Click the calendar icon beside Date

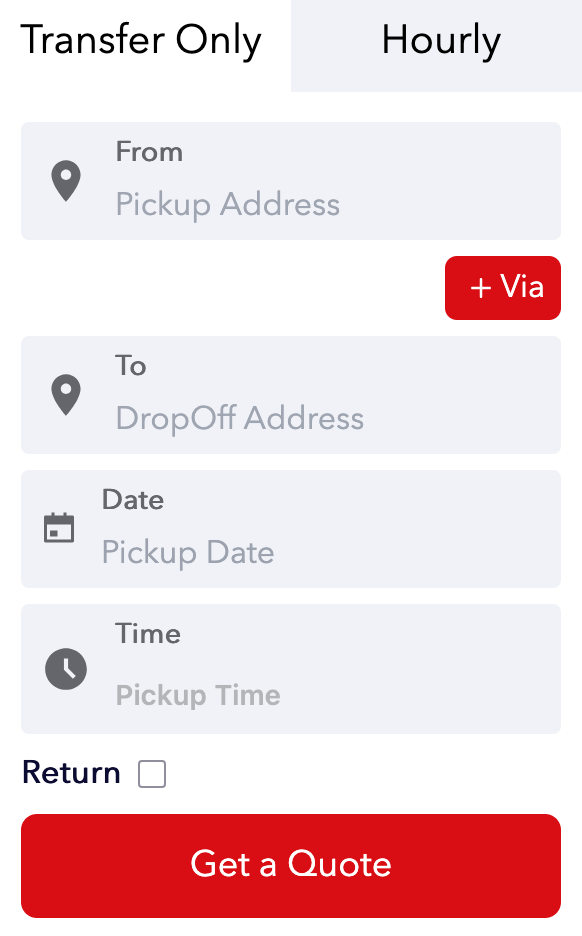(x=59, y=528)
